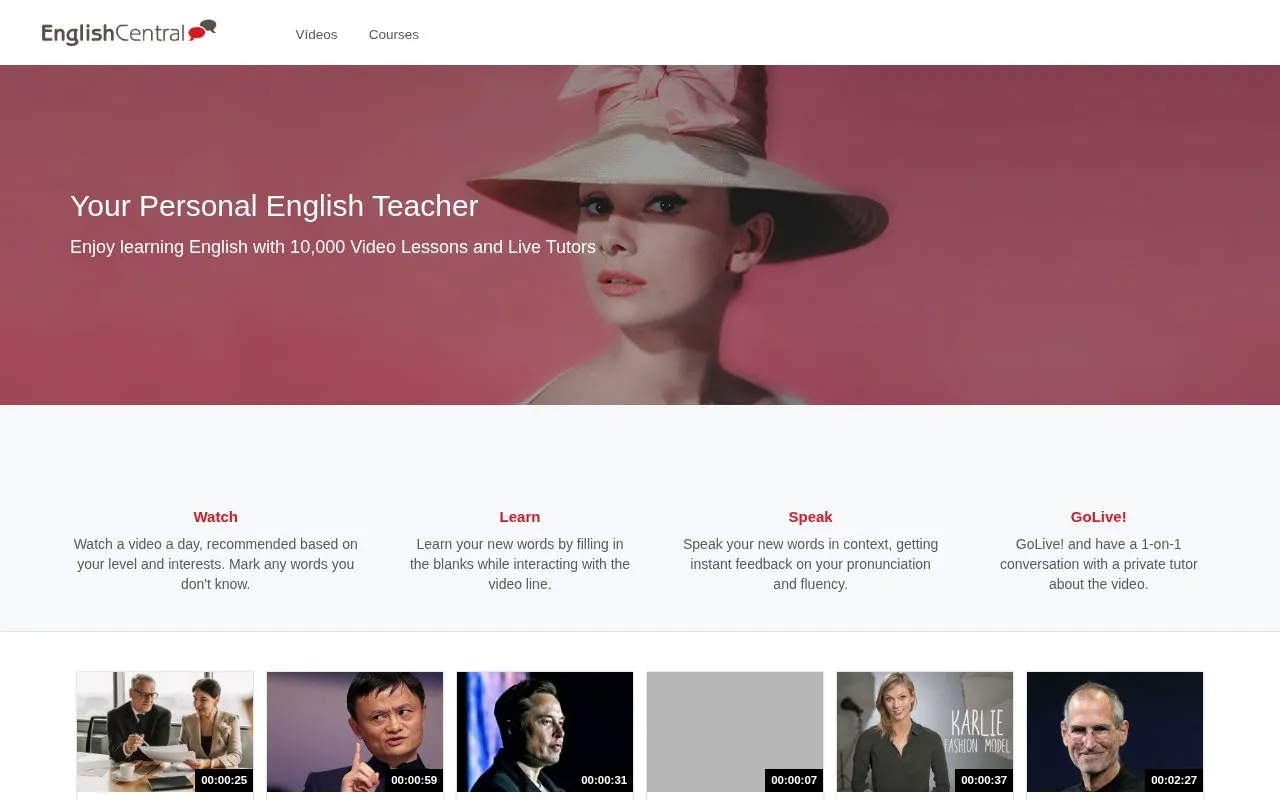This screenshot has width=1280, height=800.
Task: Click the 'Your Personal English Teacher' headline
Action: 274,206
